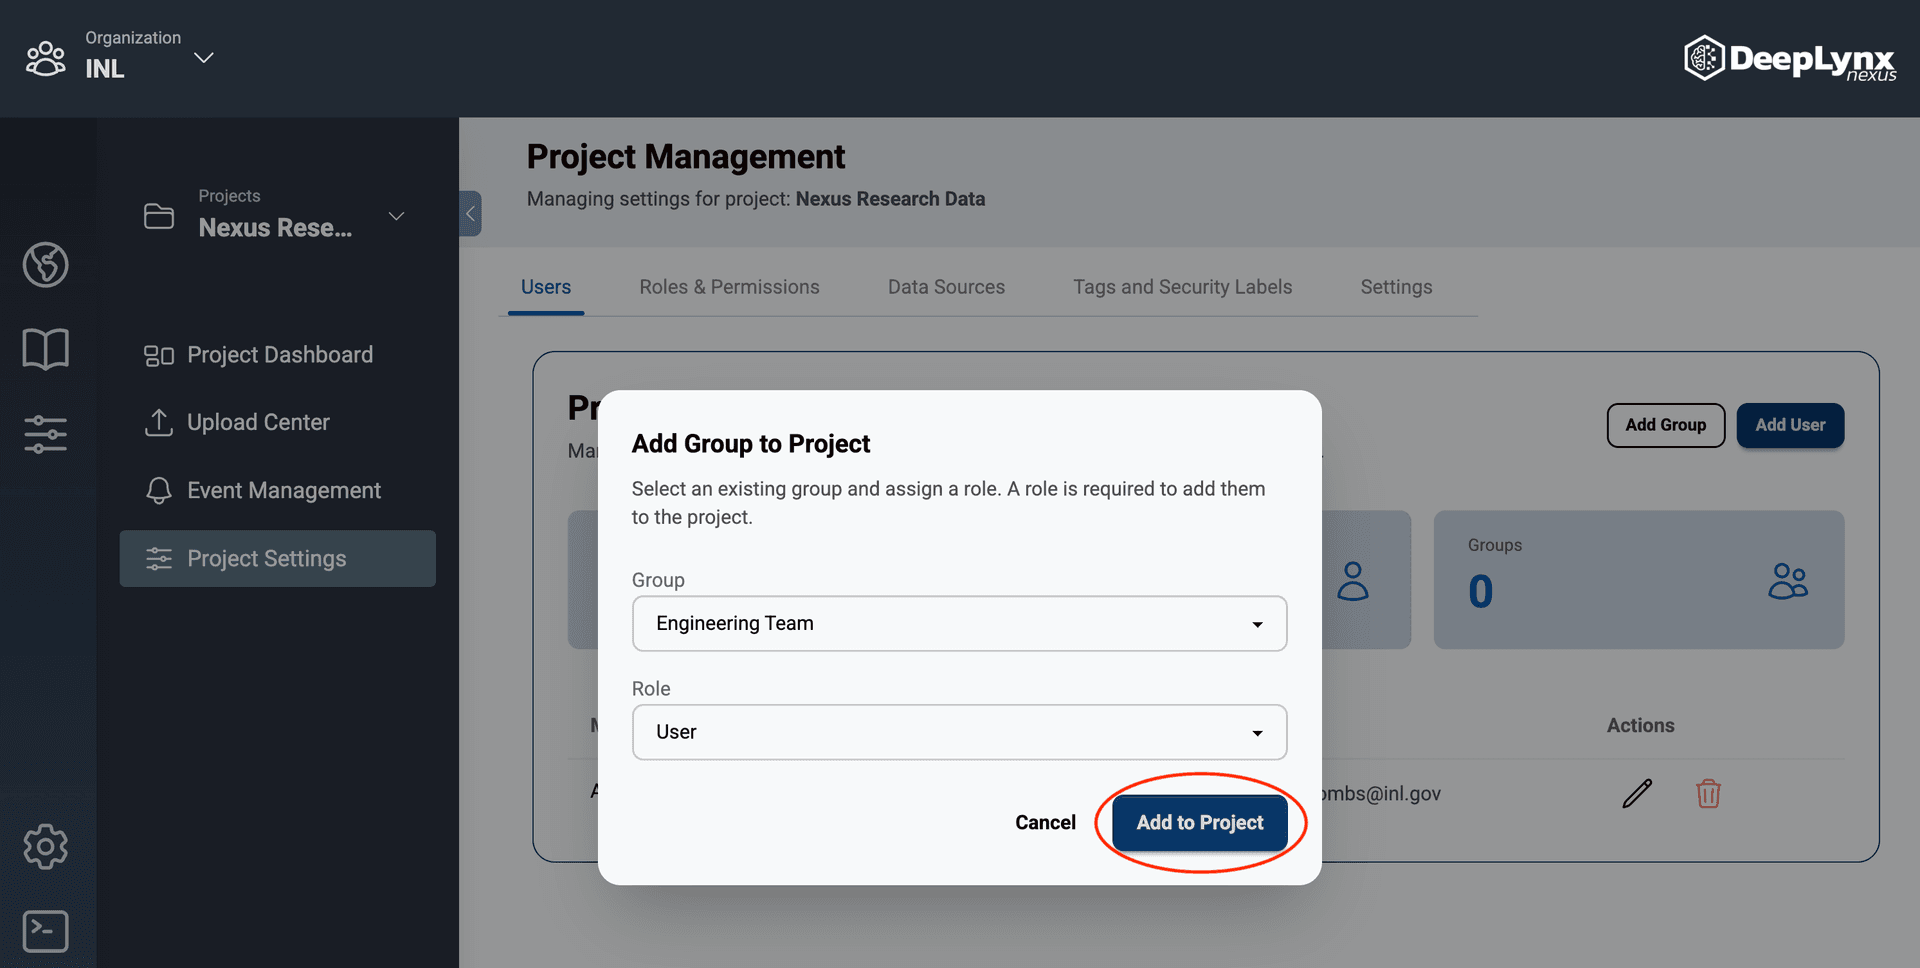Cancel the Add Group dialog
1920x968 pixels.
[1045, 822]
